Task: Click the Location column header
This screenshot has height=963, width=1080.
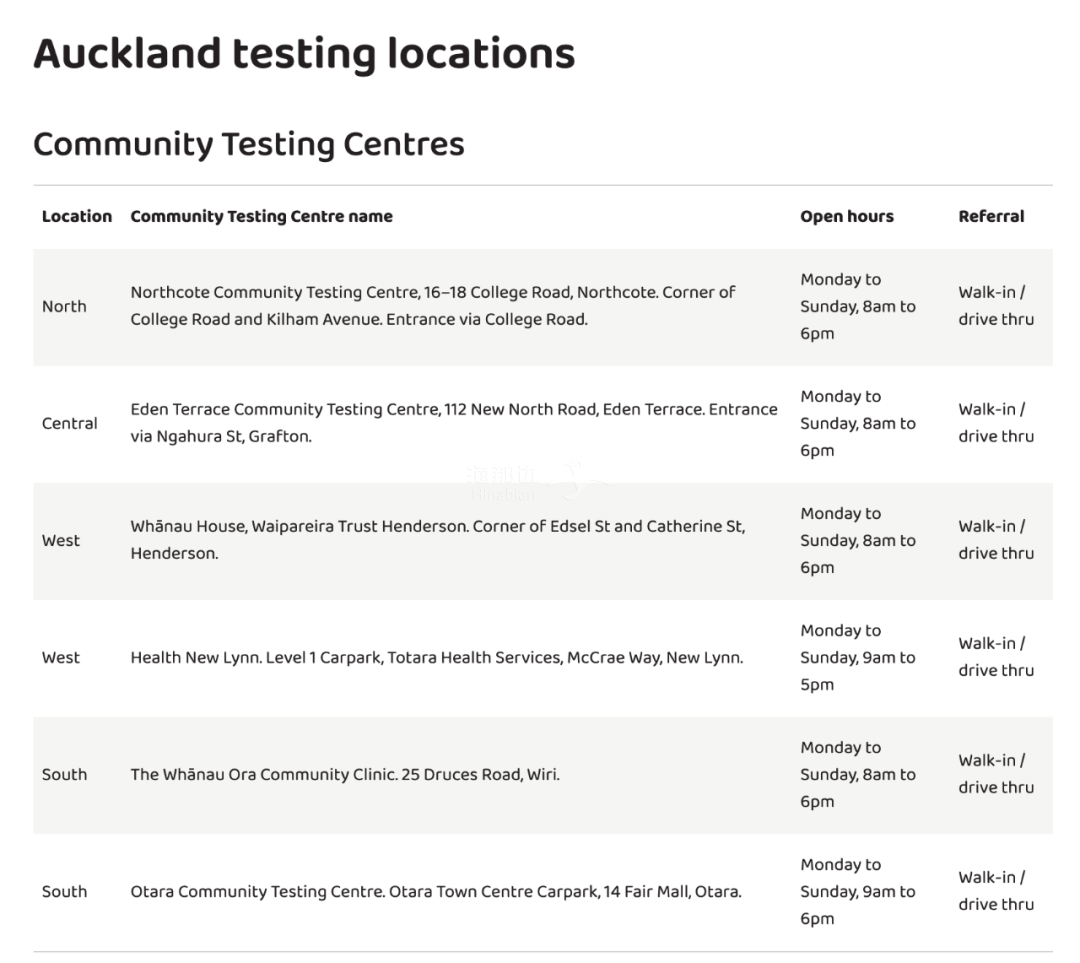Action: (76, 216)
